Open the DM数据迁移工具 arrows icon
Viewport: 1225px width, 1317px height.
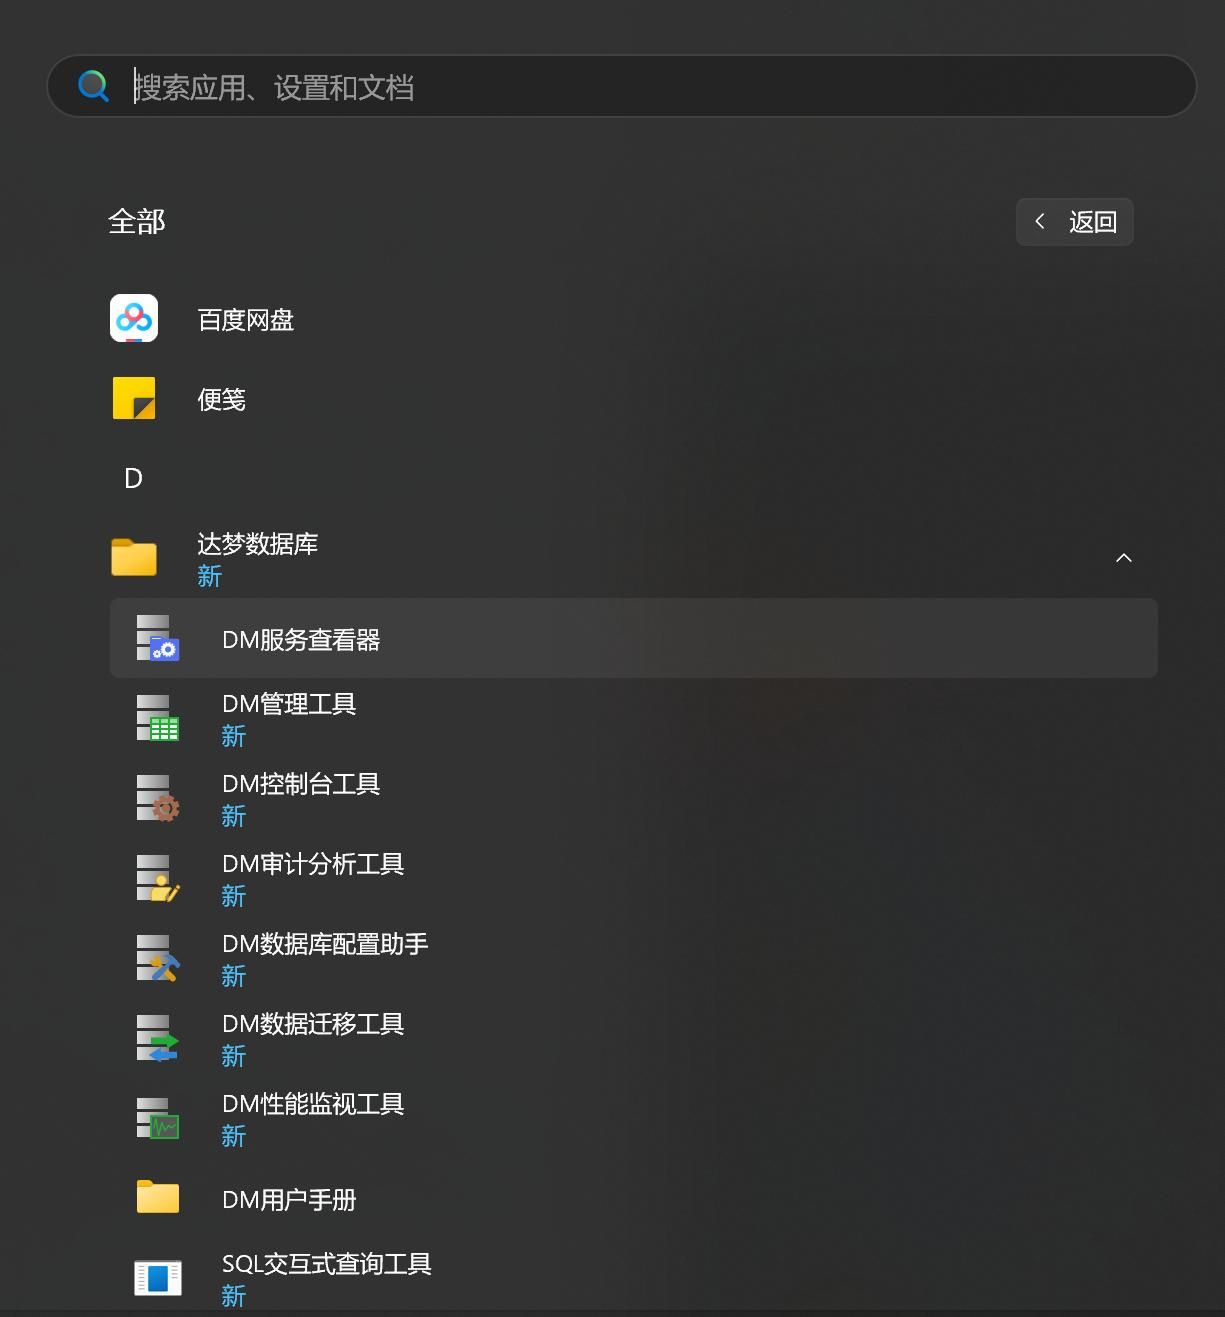[x=158, y=1038]
